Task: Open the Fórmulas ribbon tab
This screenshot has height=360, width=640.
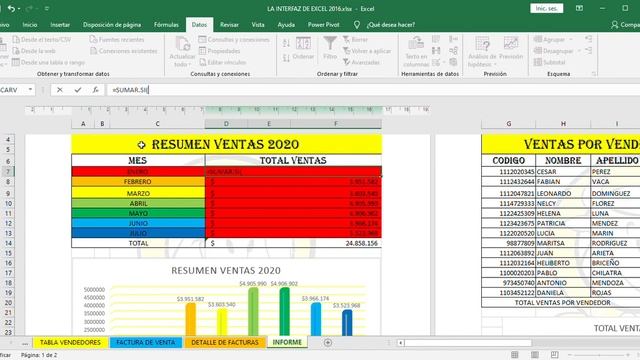Action: pyautogui.click(x=166, y=25)
